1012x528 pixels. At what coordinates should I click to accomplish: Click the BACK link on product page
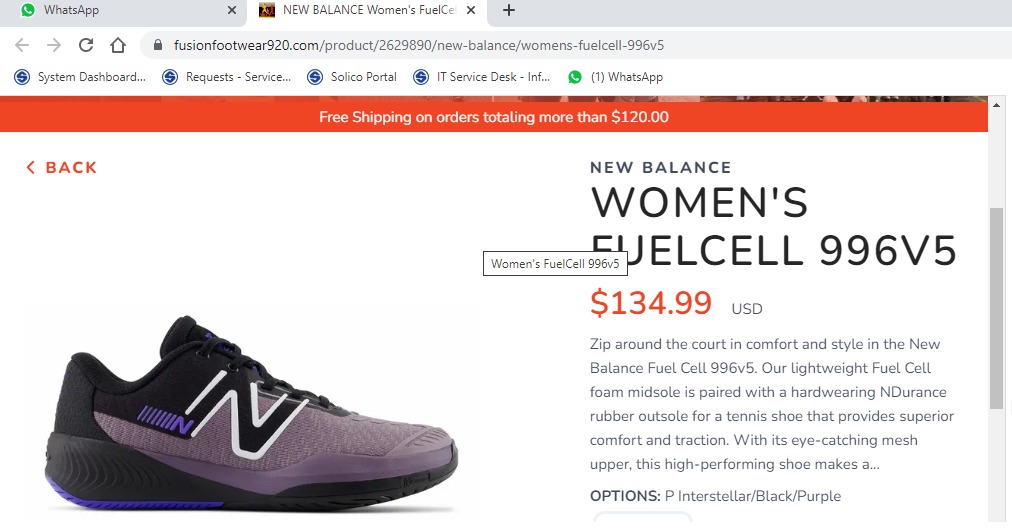click(x=62, y=168)
